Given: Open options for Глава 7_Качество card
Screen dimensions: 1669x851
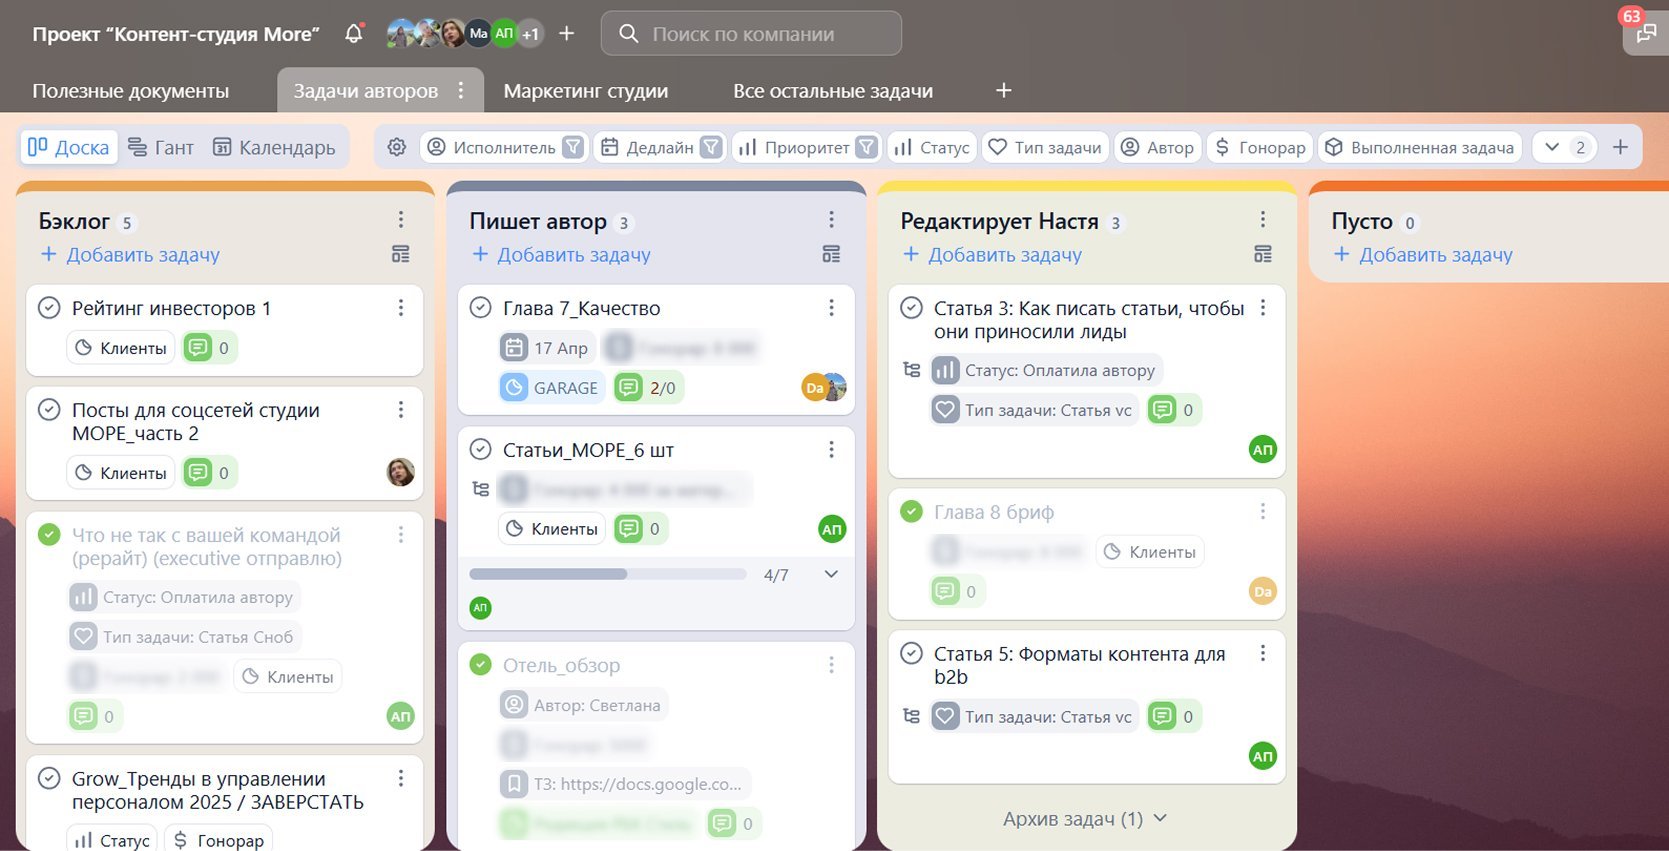Looking at the screenshot, I should click(831, 308).
